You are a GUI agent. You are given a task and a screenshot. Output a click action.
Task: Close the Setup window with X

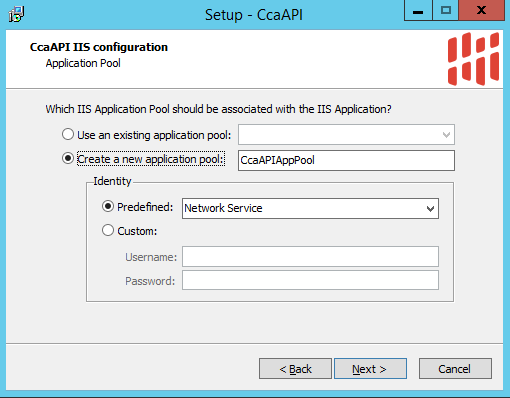pyautogui.click(x=481, y=11)
